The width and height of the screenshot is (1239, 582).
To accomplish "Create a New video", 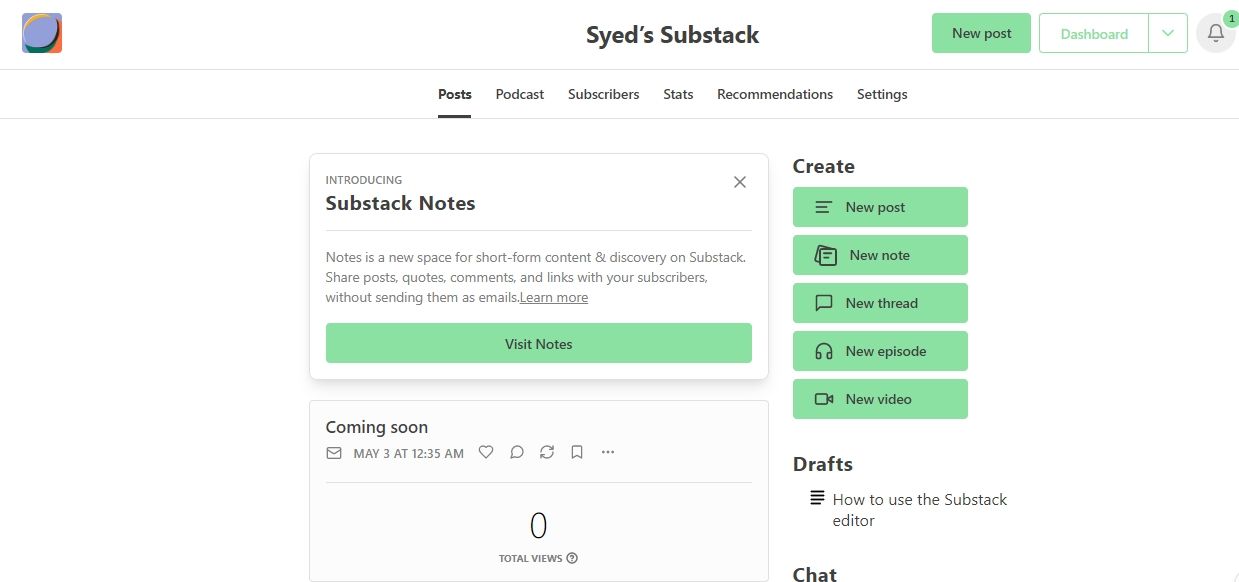I will [880, 399].
